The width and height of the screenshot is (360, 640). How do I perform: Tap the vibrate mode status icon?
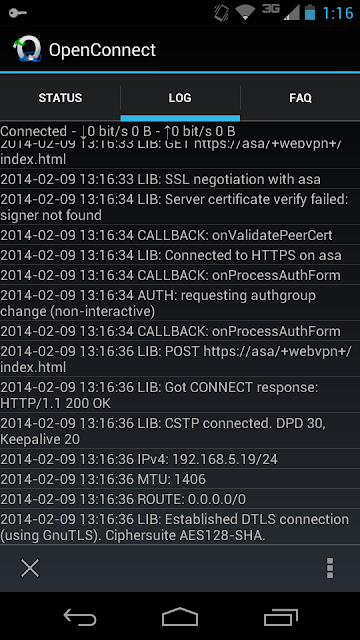pos(222,13)
